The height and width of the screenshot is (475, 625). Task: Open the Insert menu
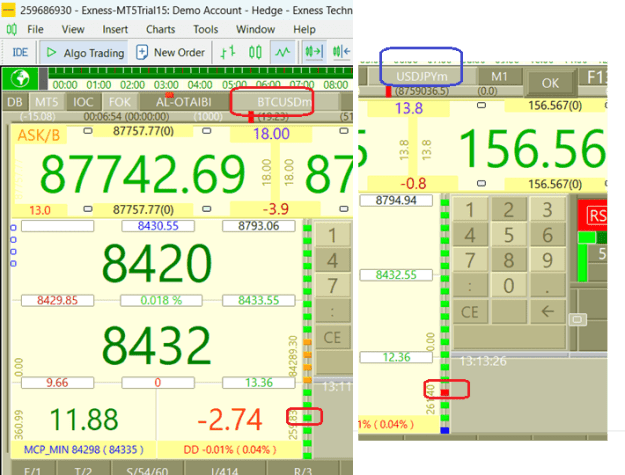tap(115, 29)
